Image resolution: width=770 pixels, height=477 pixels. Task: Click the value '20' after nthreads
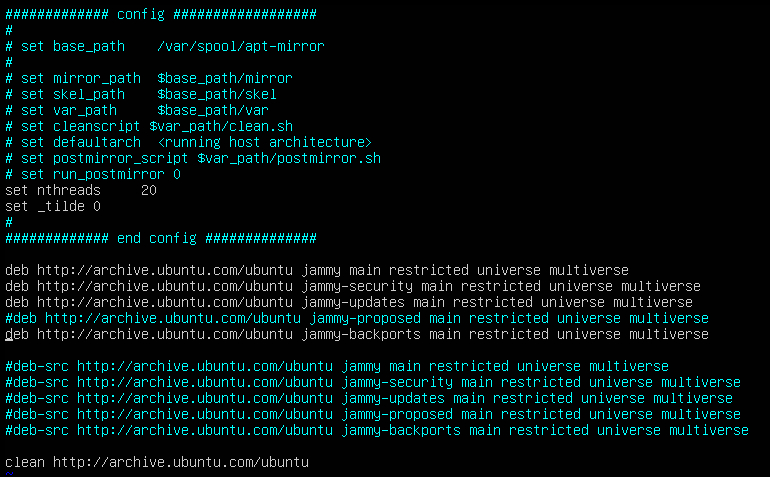(x=149, y=190)
